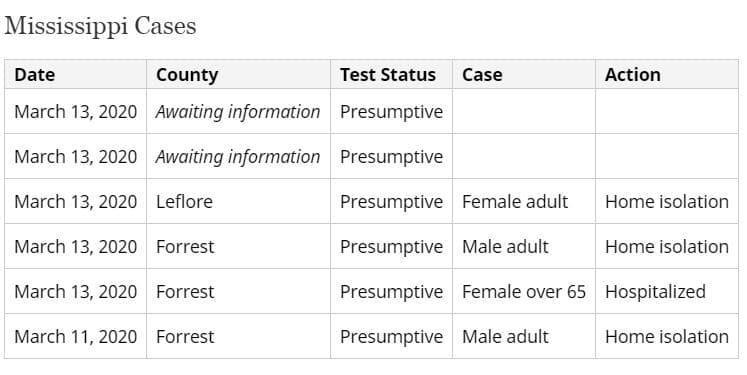
Task: Click Presumptive in the March 11 row
Action: point(391,336)
